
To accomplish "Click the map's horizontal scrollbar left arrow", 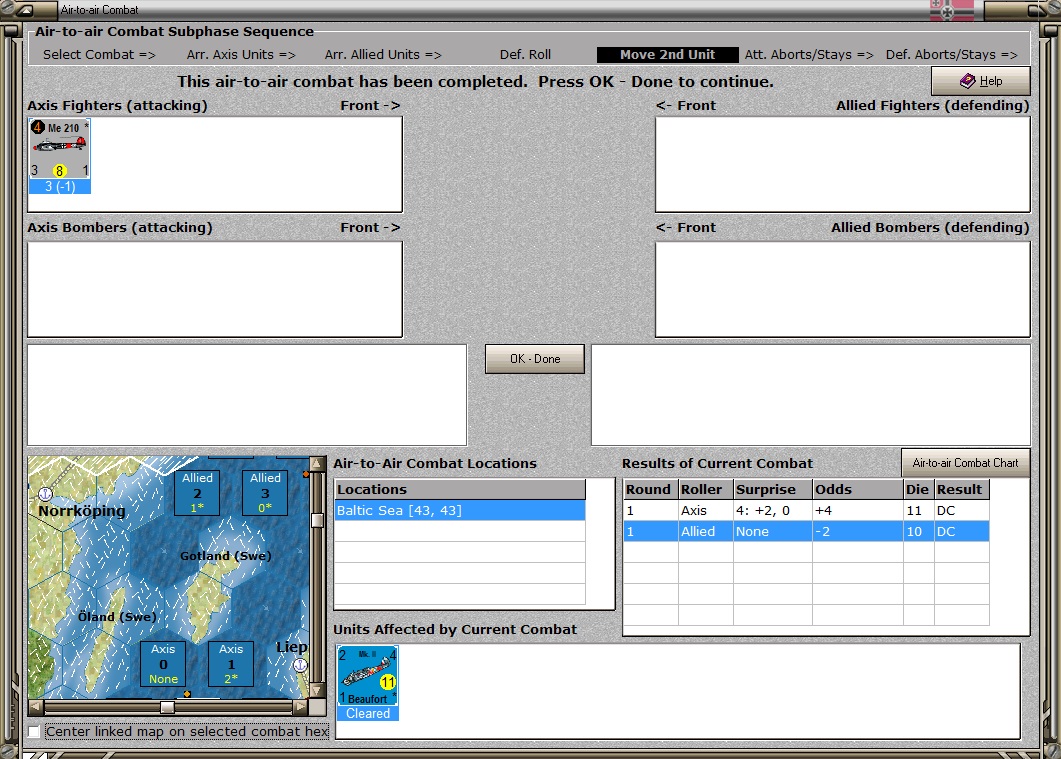I will click(x=36, y=707).
